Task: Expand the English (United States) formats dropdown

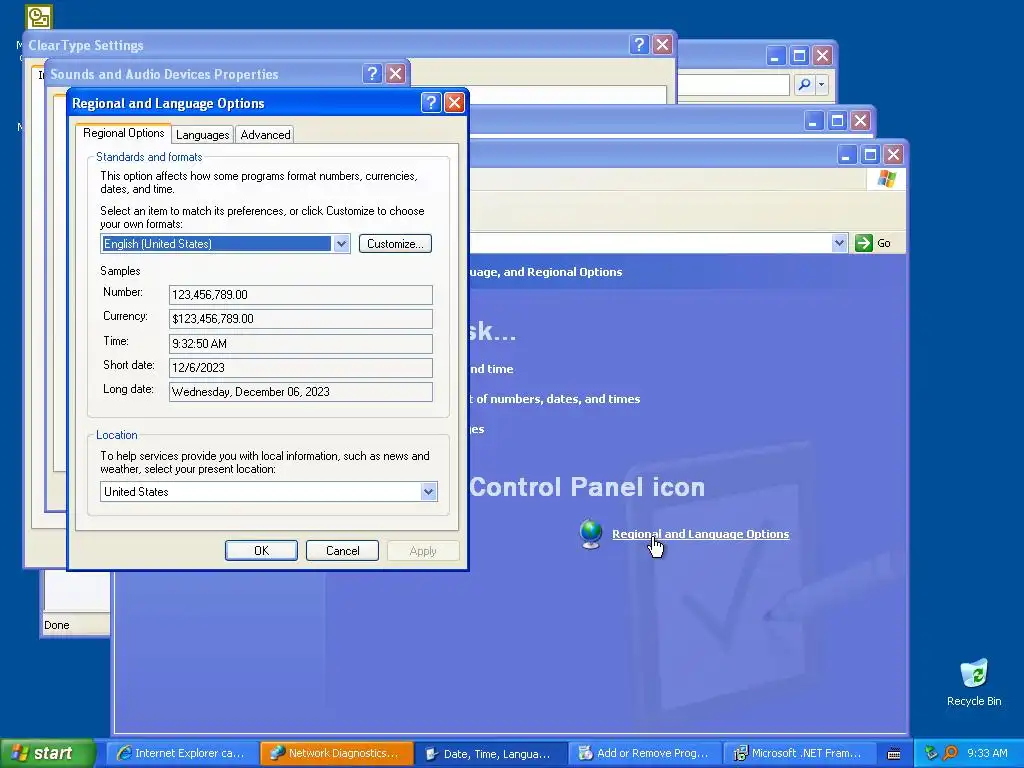Action: (342, 244)
